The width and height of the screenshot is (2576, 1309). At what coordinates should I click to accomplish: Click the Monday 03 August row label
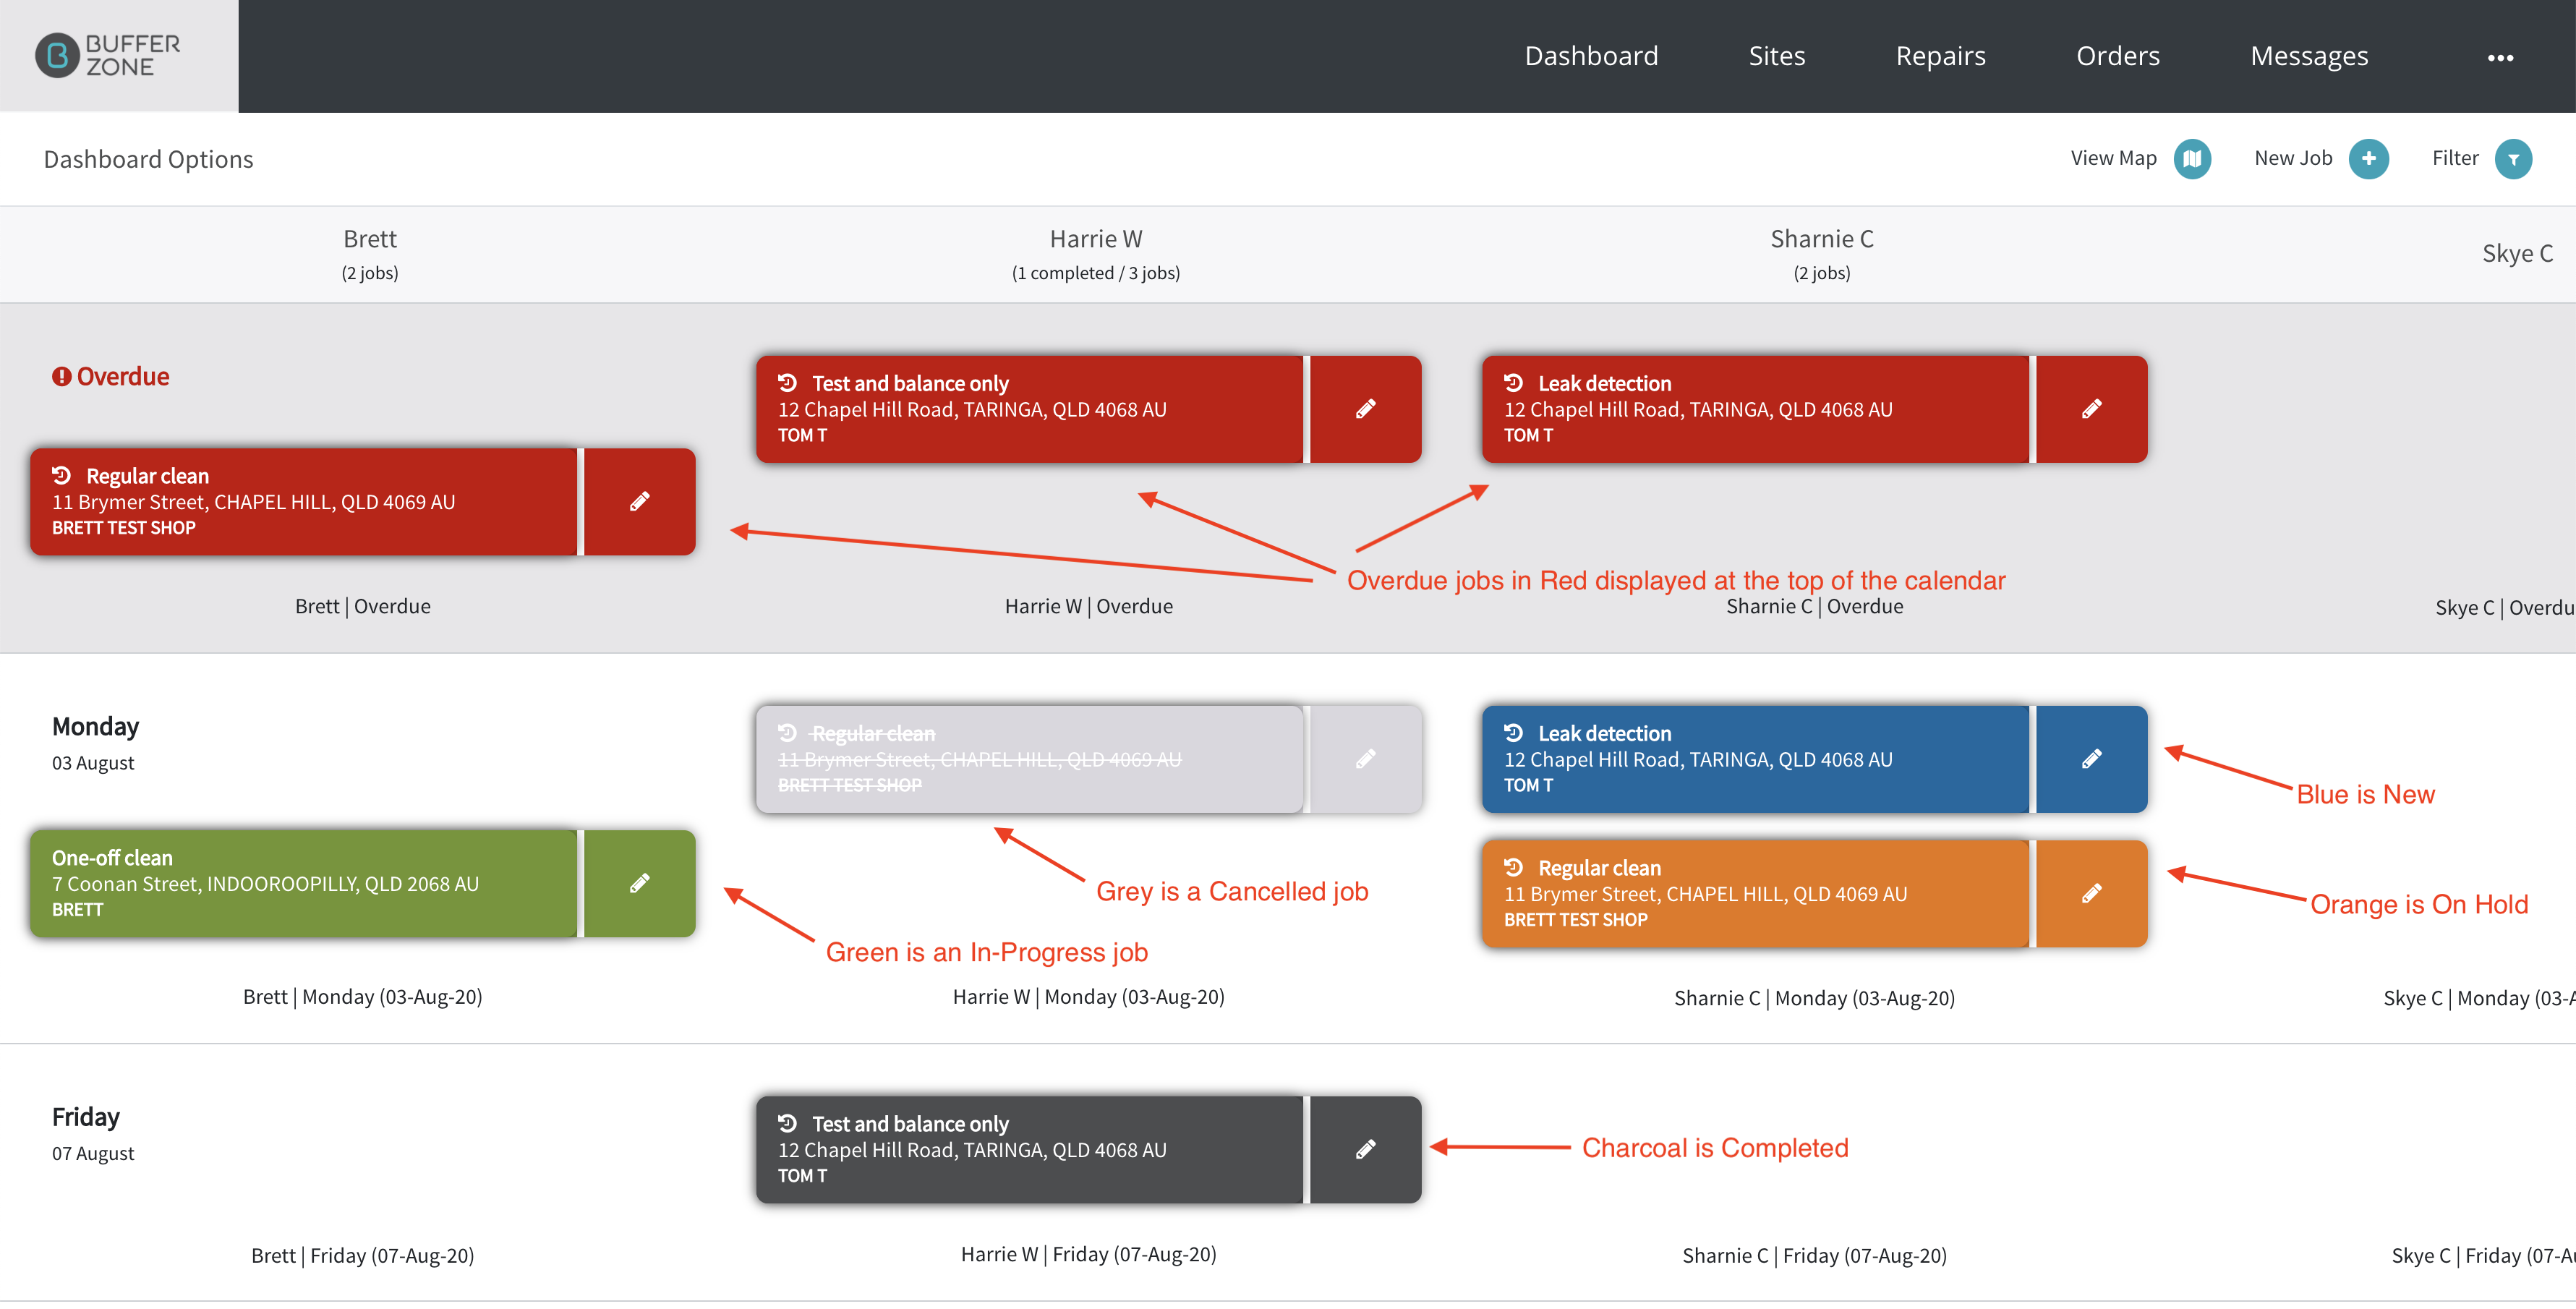click(96, 743)
